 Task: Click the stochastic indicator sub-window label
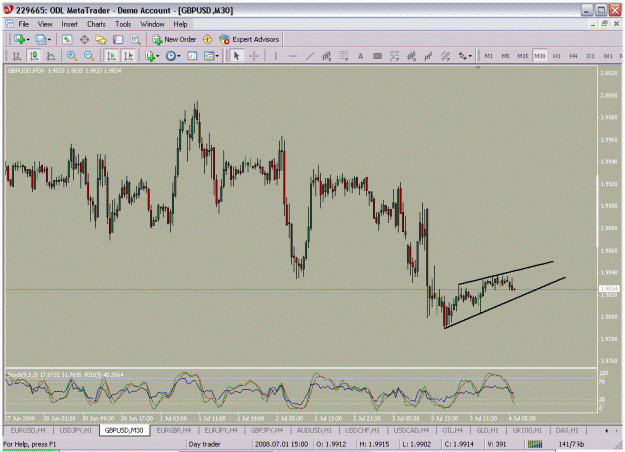coord(65,375)
